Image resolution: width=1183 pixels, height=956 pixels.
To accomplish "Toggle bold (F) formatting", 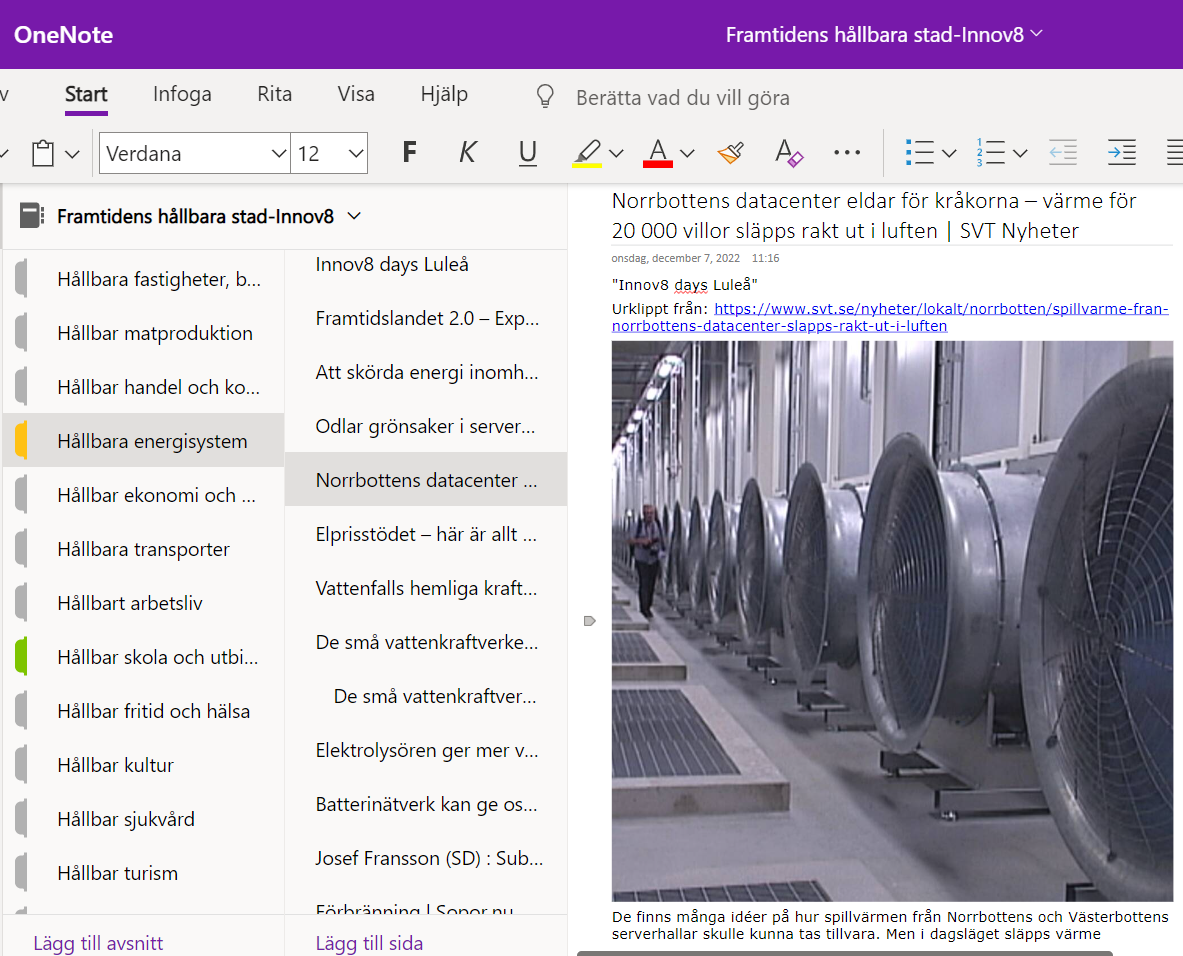I will [x=409, y=152].
